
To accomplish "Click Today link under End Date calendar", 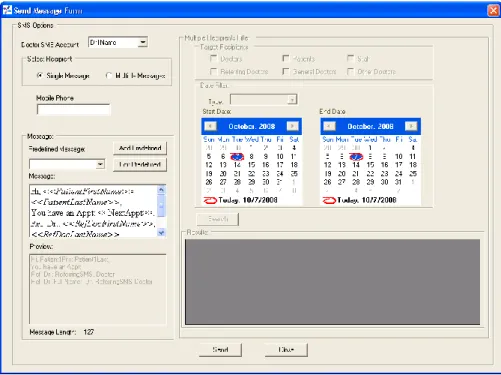I will click(367, 200).
